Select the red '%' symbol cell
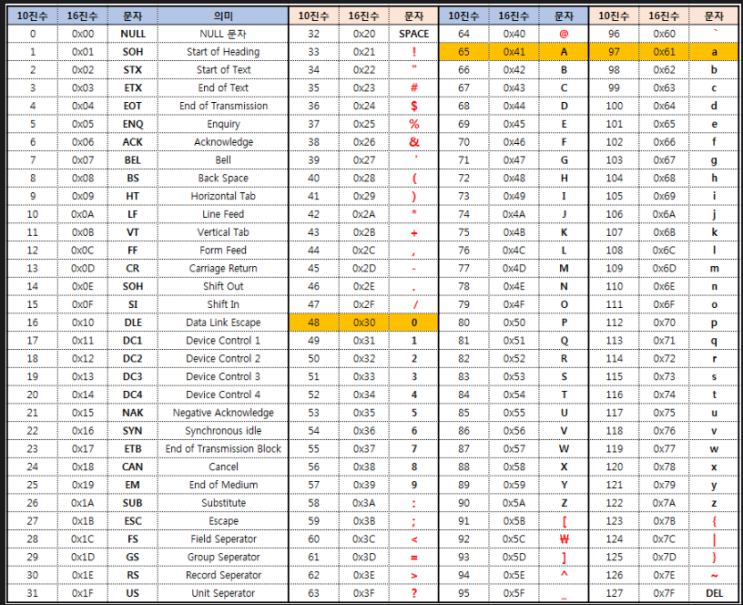Image resolution: width=743 pixels, height=605 pixels. (414, 124)
